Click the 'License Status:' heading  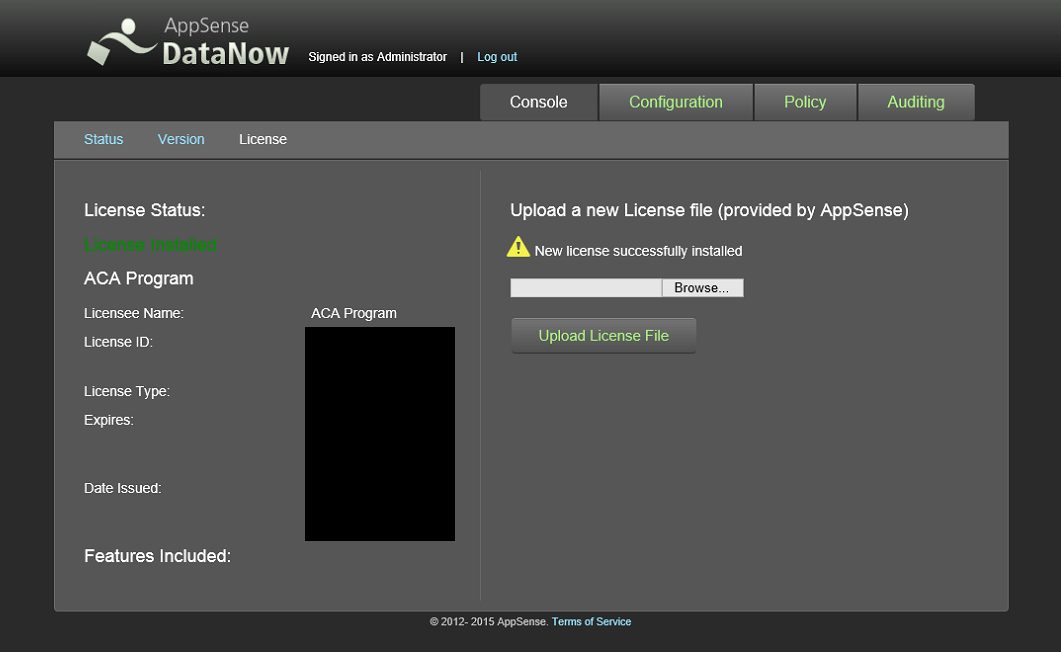click(x=145, y=210)
